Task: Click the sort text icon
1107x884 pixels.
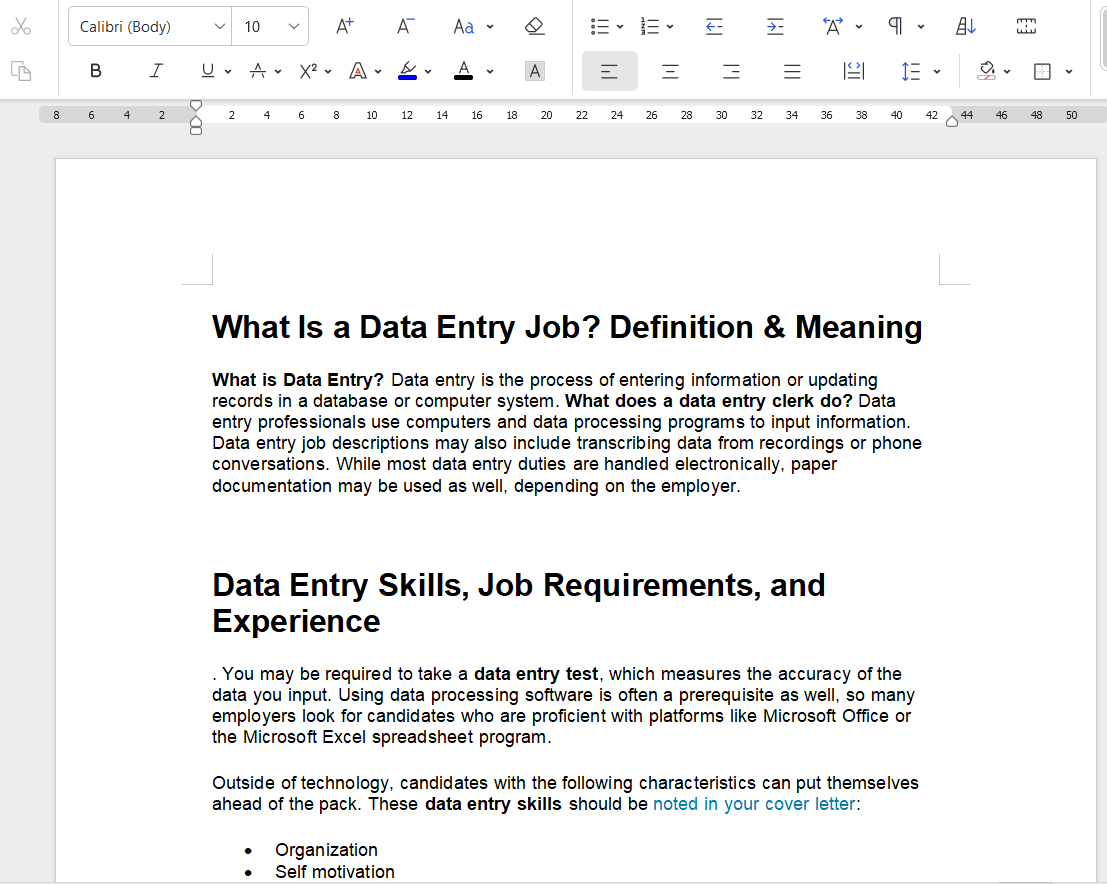Action: coord(966,27)
